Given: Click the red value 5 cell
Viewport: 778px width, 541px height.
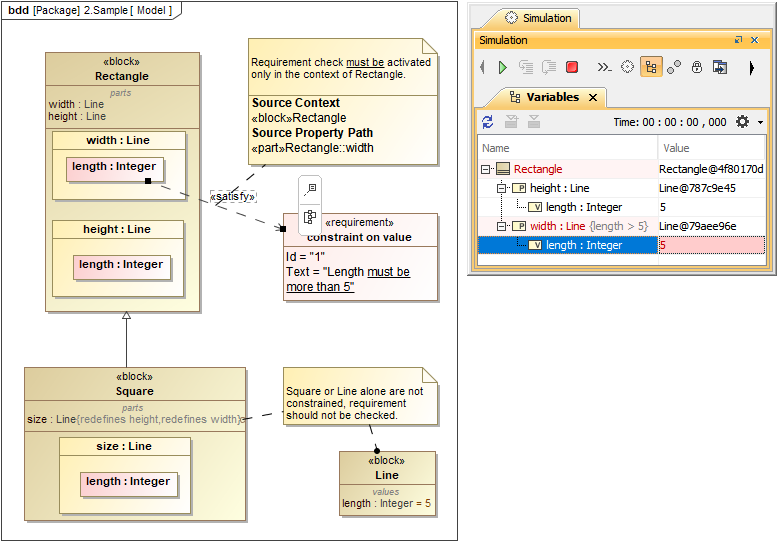Looking at the screenshot, I should (710, 245).
